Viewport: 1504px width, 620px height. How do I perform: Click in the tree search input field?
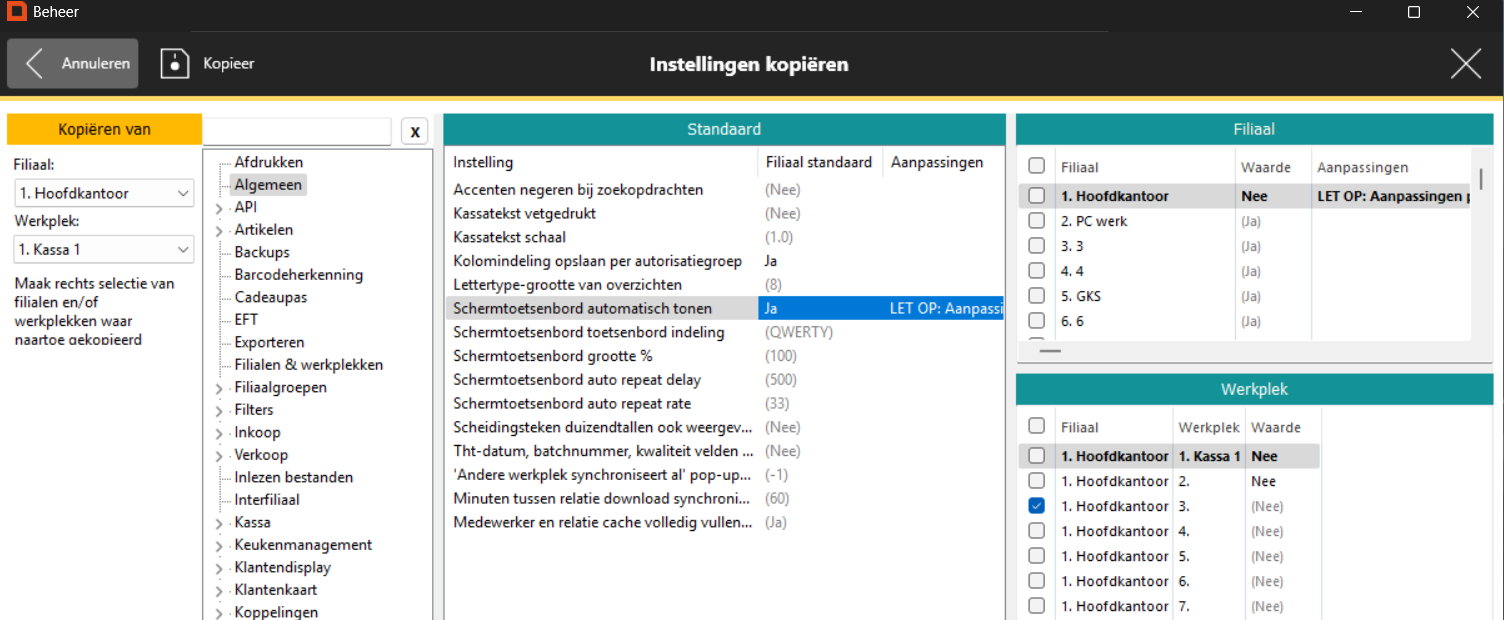tap(297, 132)
